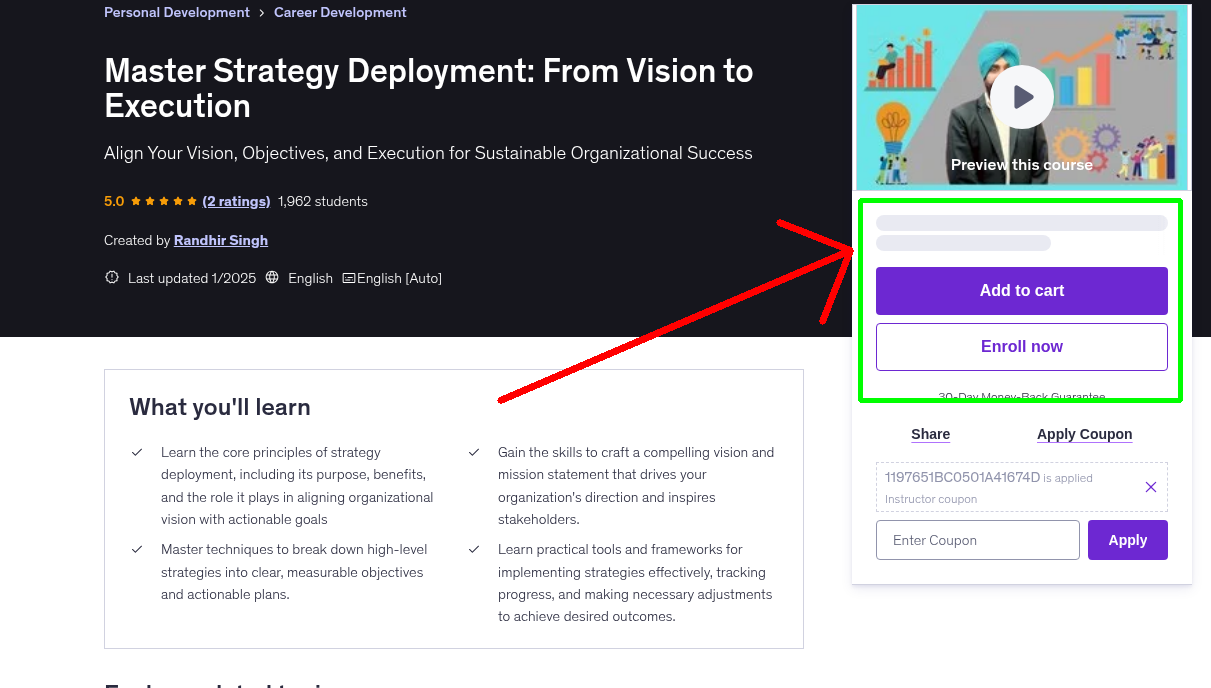Play the course preview video
Image resolution: width=1211 pixels, height=688 pixels.
click(x=1021, y=97)
